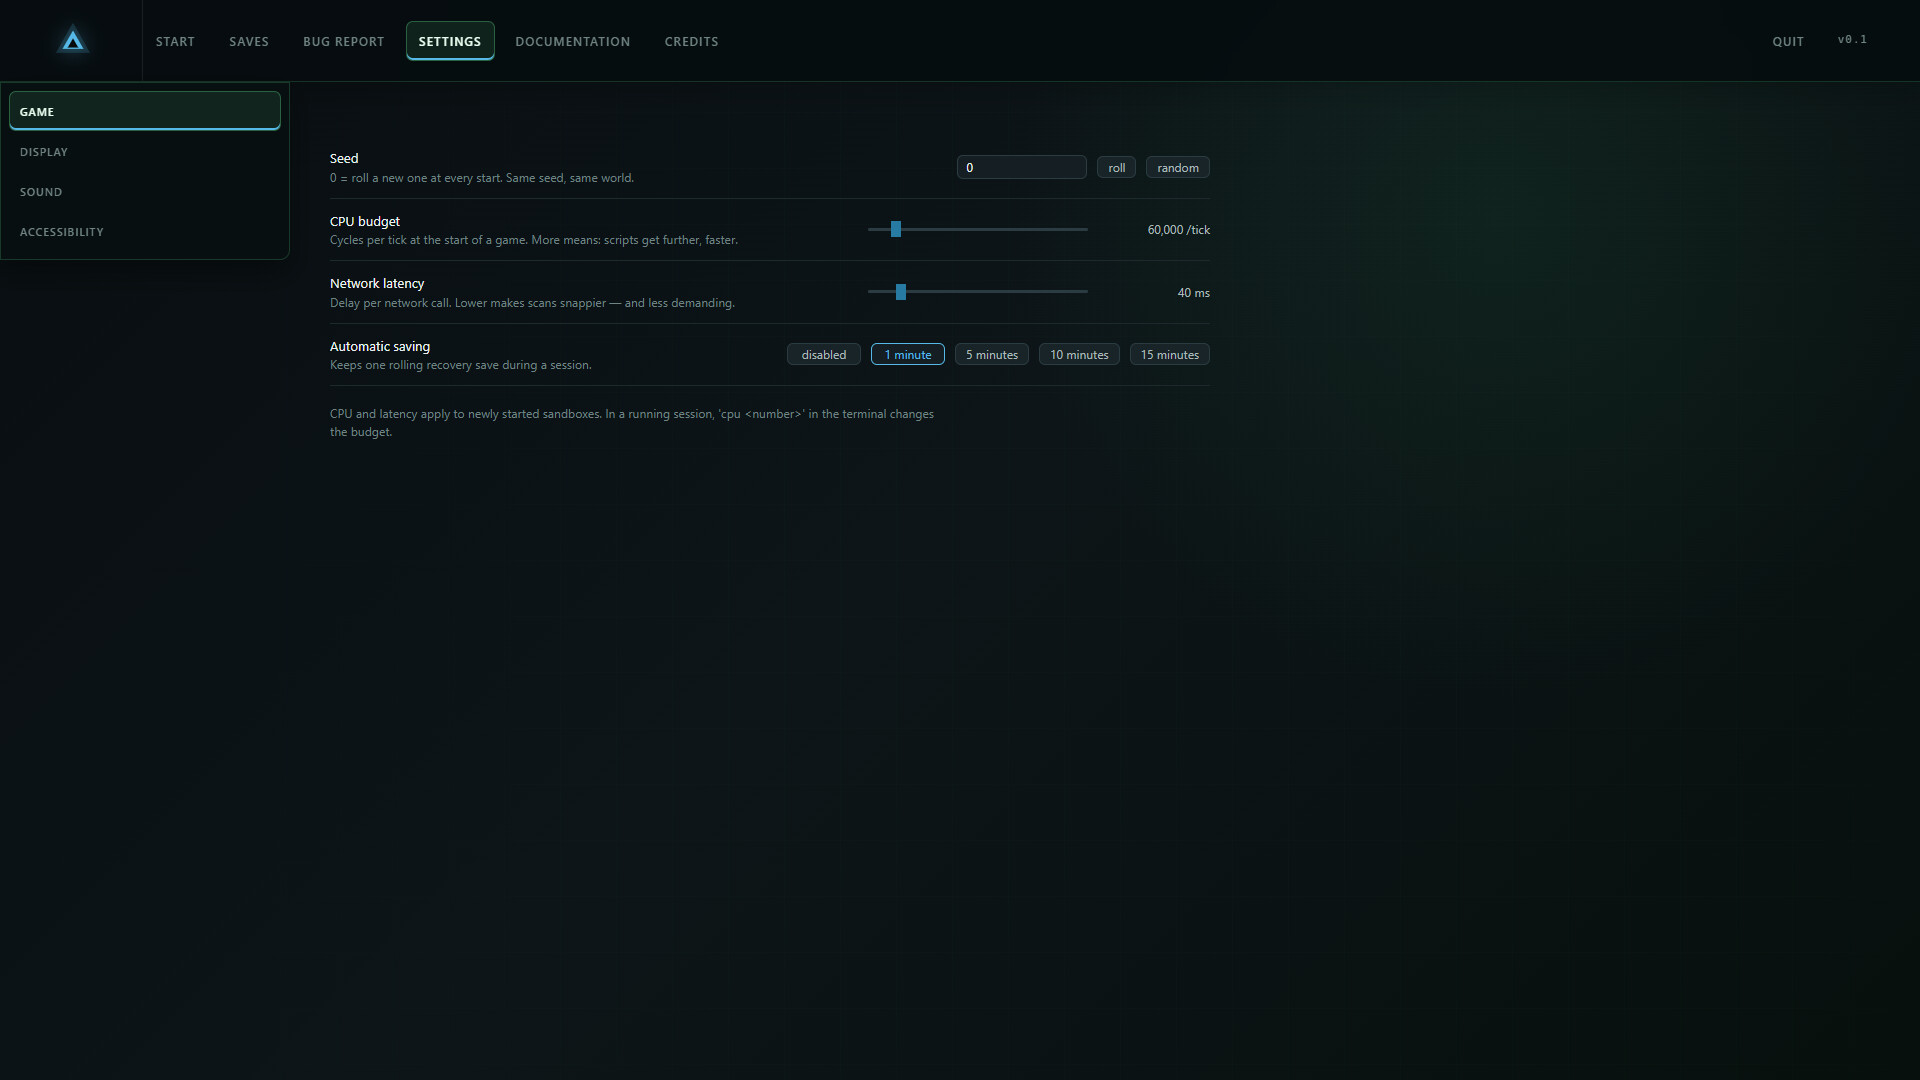The width and height of the screenshot is (1920, 1080).
Task: Click the CPU budget slider handle
Action: (896, 229)
